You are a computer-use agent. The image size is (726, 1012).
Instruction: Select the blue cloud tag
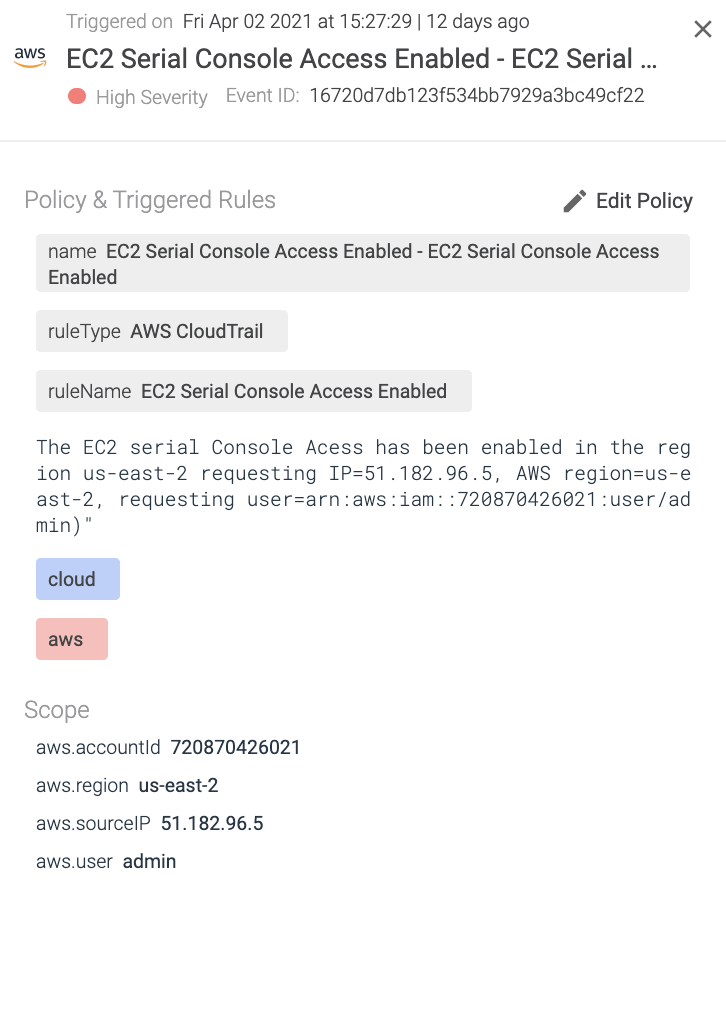(x=77, y=578)
